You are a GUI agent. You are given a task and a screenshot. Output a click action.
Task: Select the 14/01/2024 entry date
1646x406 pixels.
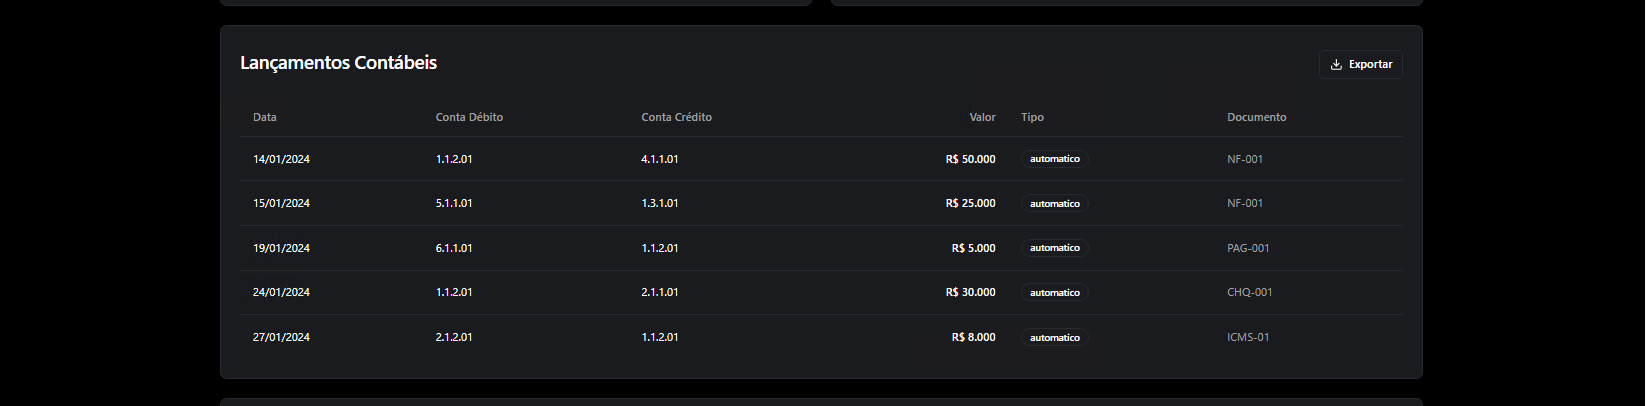click(x=281, y=160)
